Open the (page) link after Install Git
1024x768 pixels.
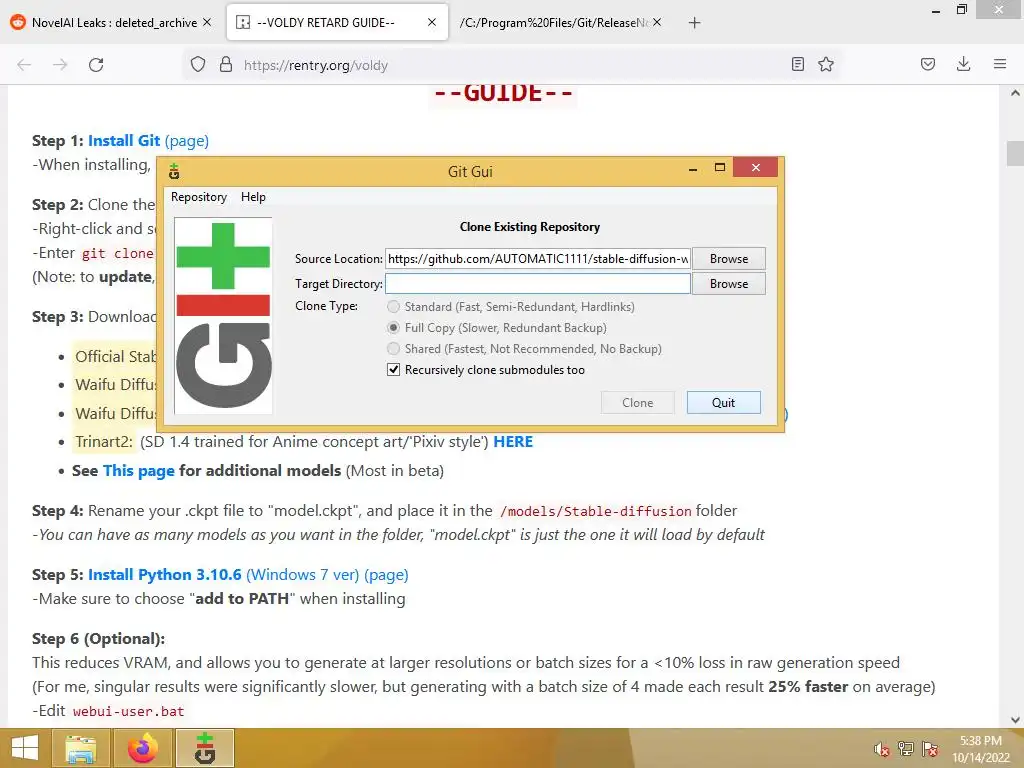click(x=187, y=140)
